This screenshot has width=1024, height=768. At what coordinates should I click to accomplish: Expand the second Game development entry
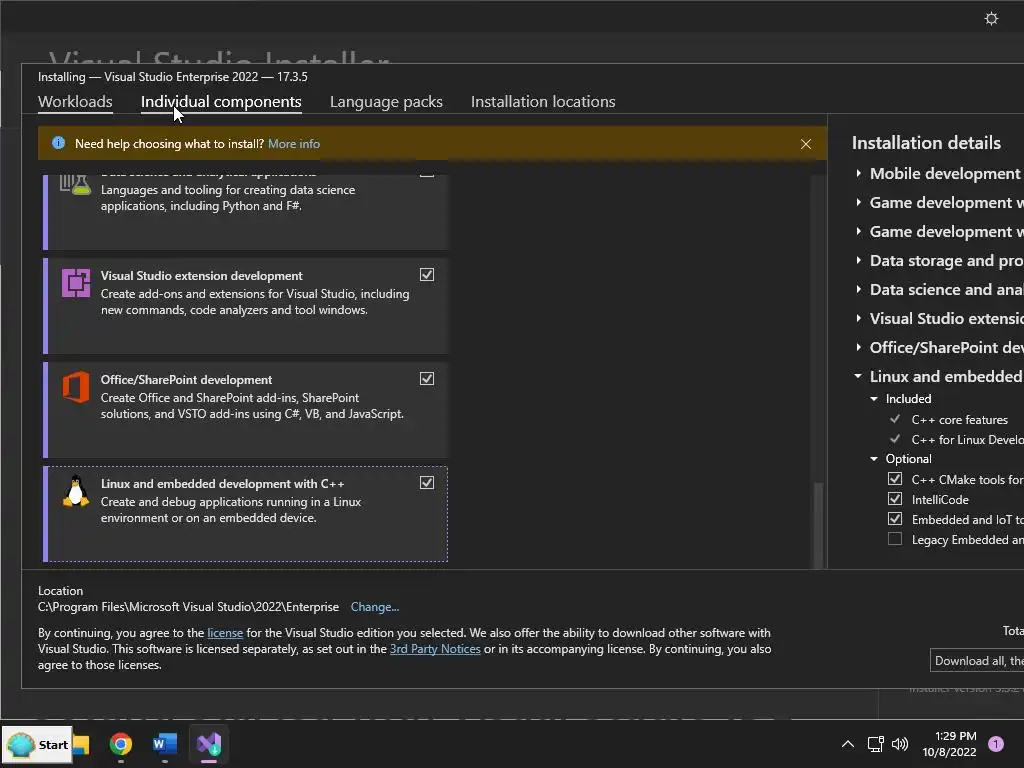click(x=859, y=231)
